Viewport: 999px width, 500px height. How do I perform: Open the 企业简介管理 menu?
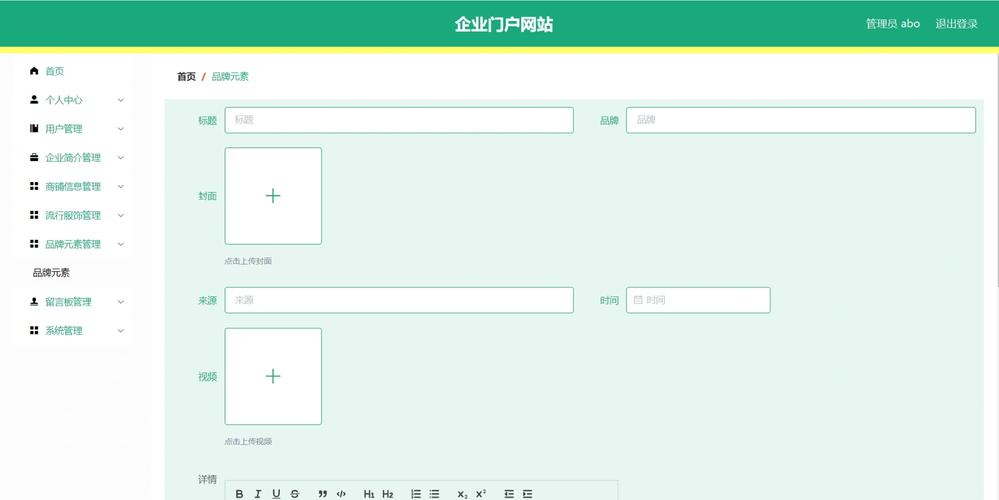[x=73, y=157]
